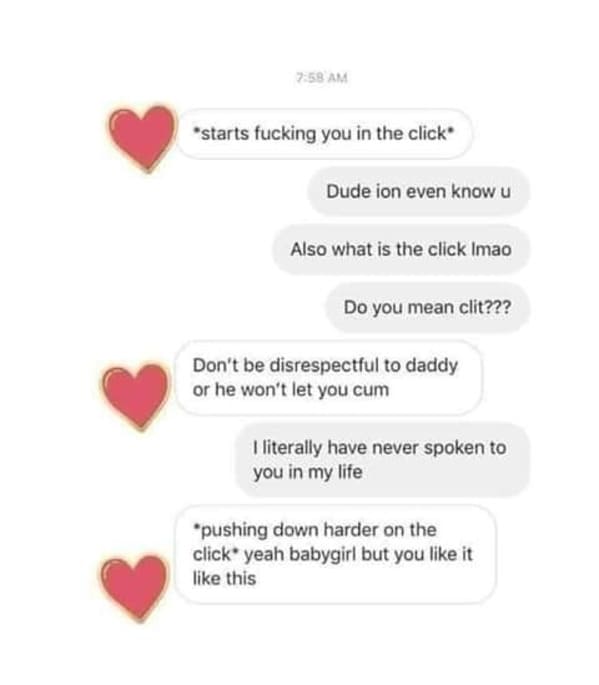The height and width of the screenshot is (685, 599).
Task: Tap the 'you in my life' text line
Action: pyautogui.click(x=308, y=472)
